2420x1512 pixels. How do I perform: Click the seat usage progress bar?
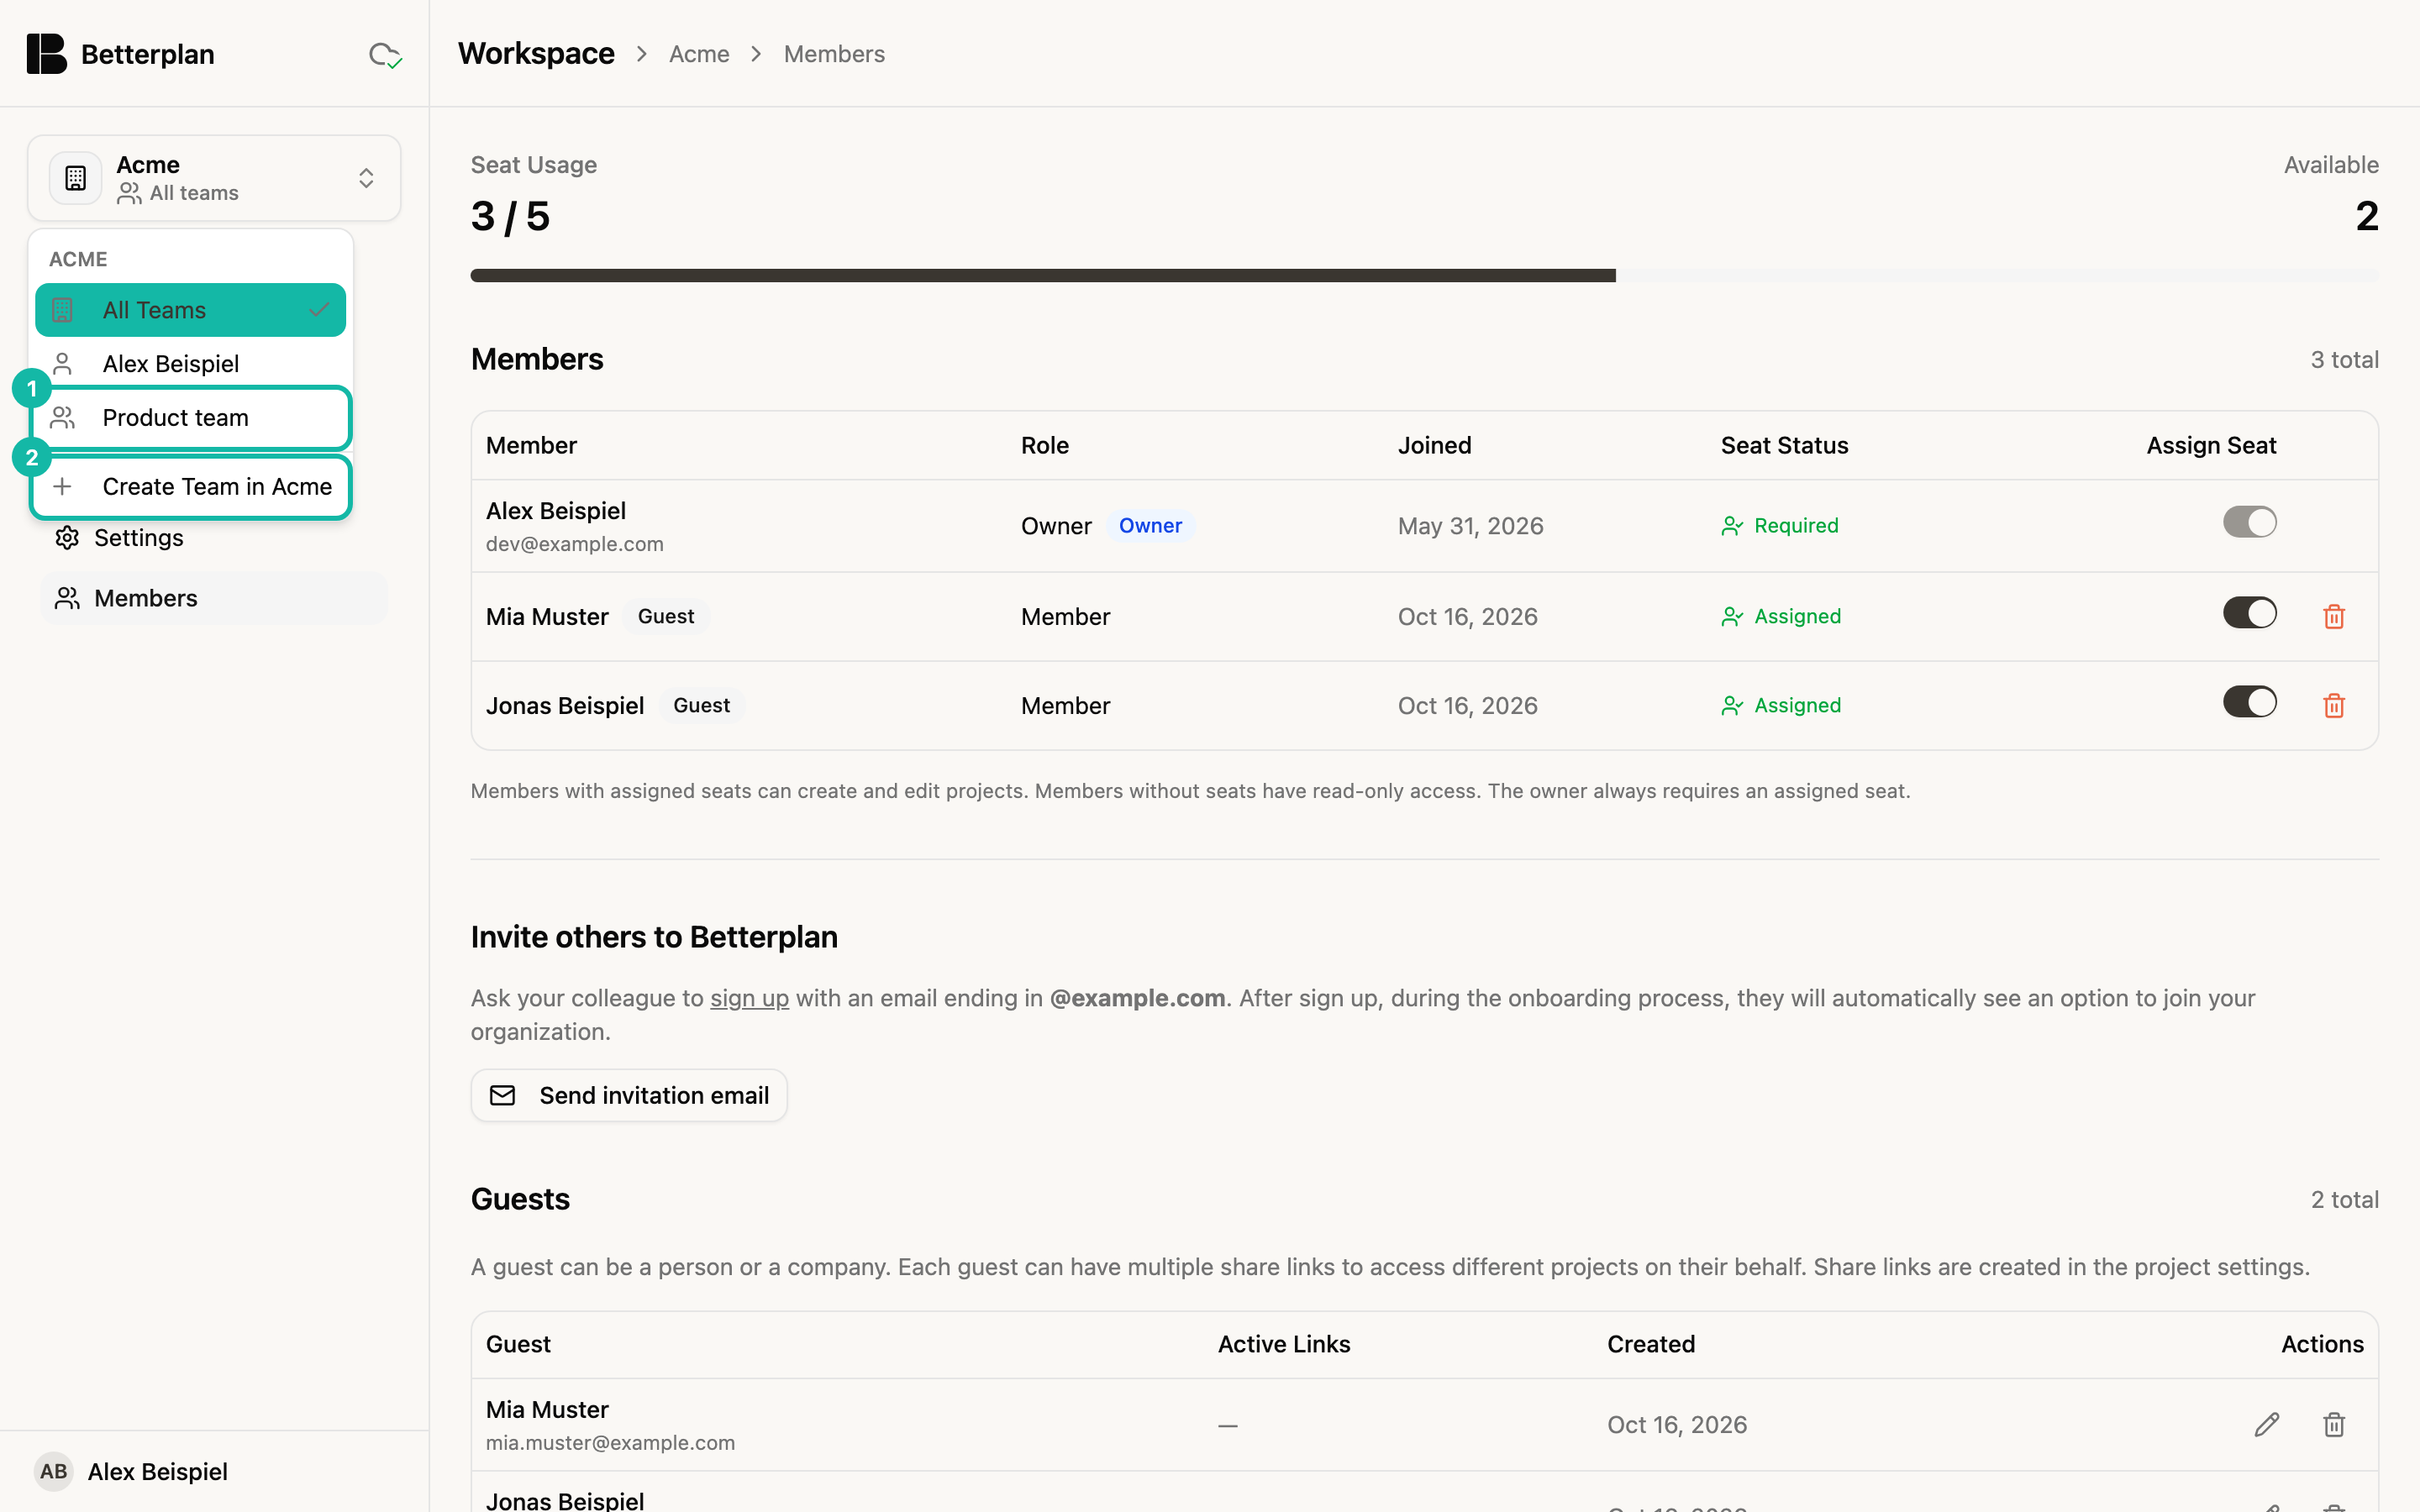pyautogui.click(x=1424, y=275)
